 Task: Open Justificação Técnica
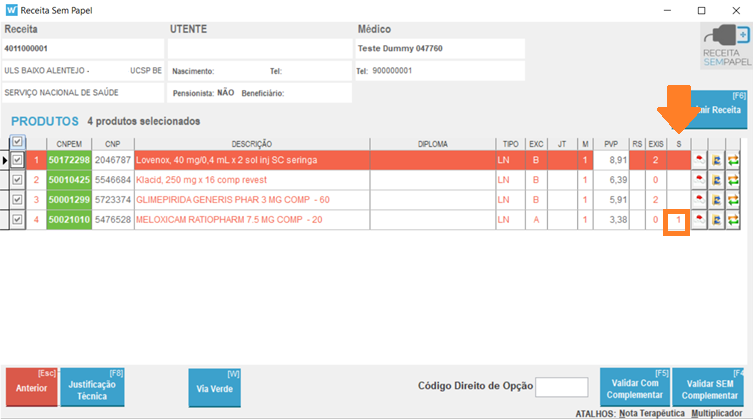(x=92, y=389)
